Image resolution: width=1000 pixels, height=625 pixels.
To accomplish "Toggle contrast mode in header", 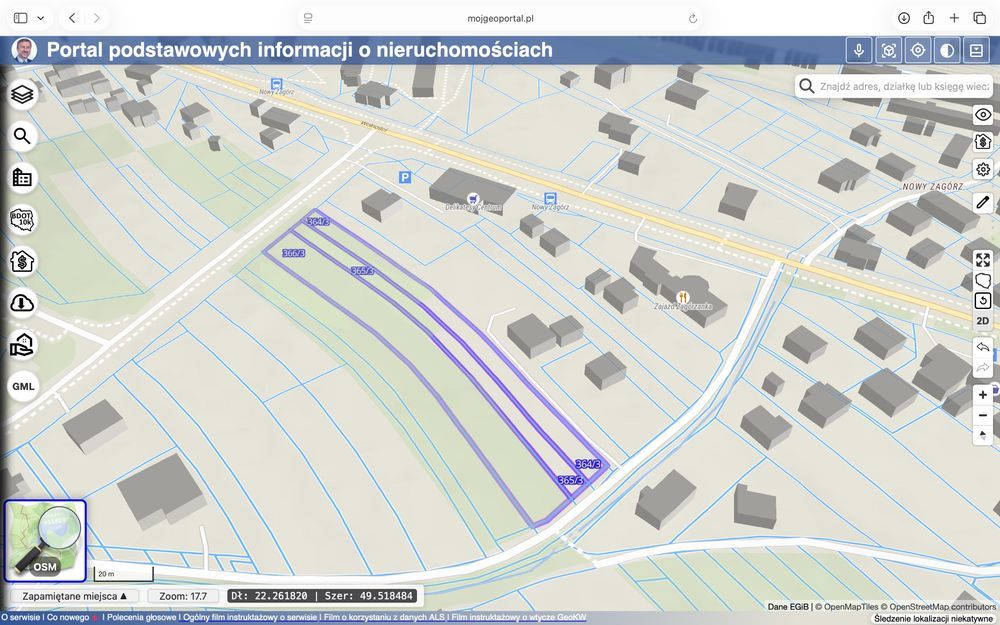I will pos(947,50).
